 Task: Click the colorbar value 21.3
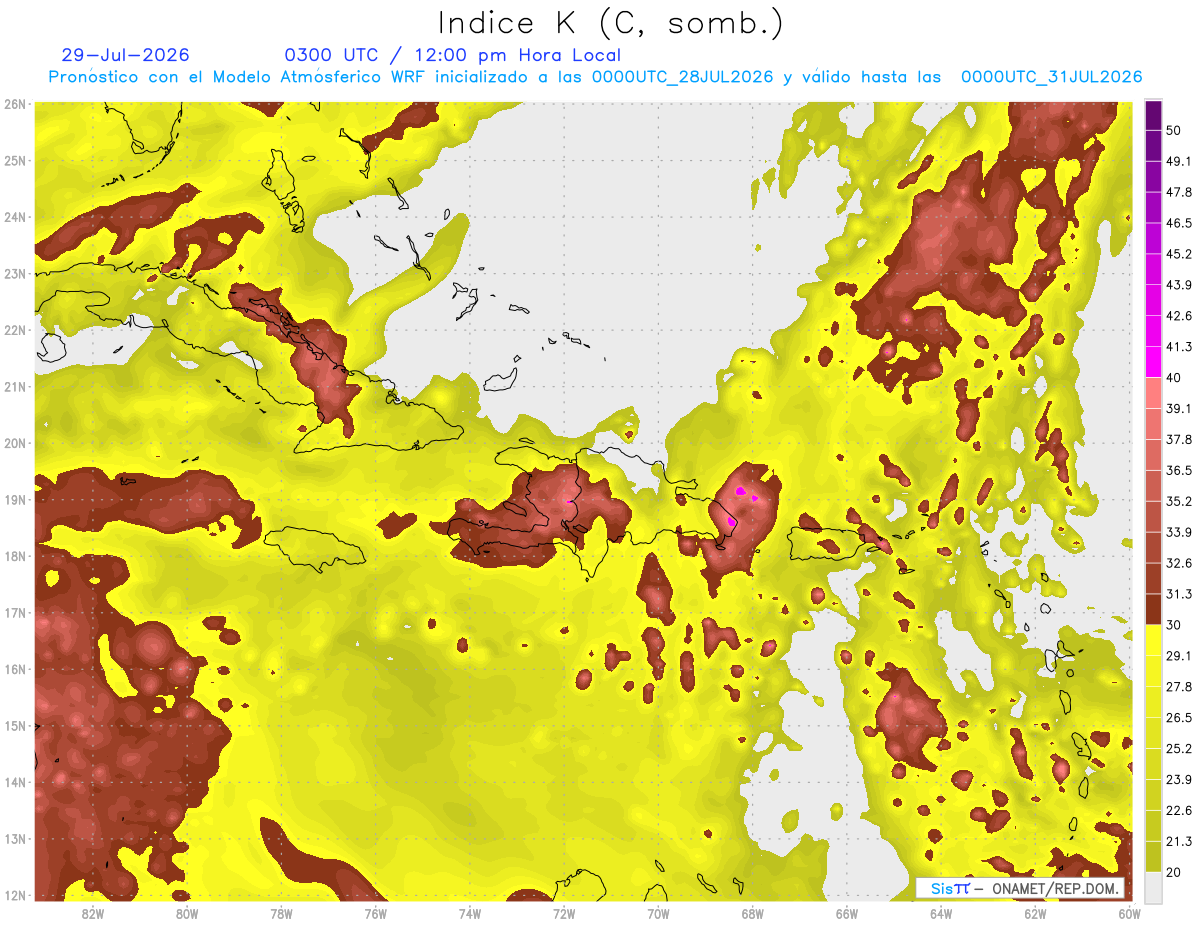tap(1178, 841)
